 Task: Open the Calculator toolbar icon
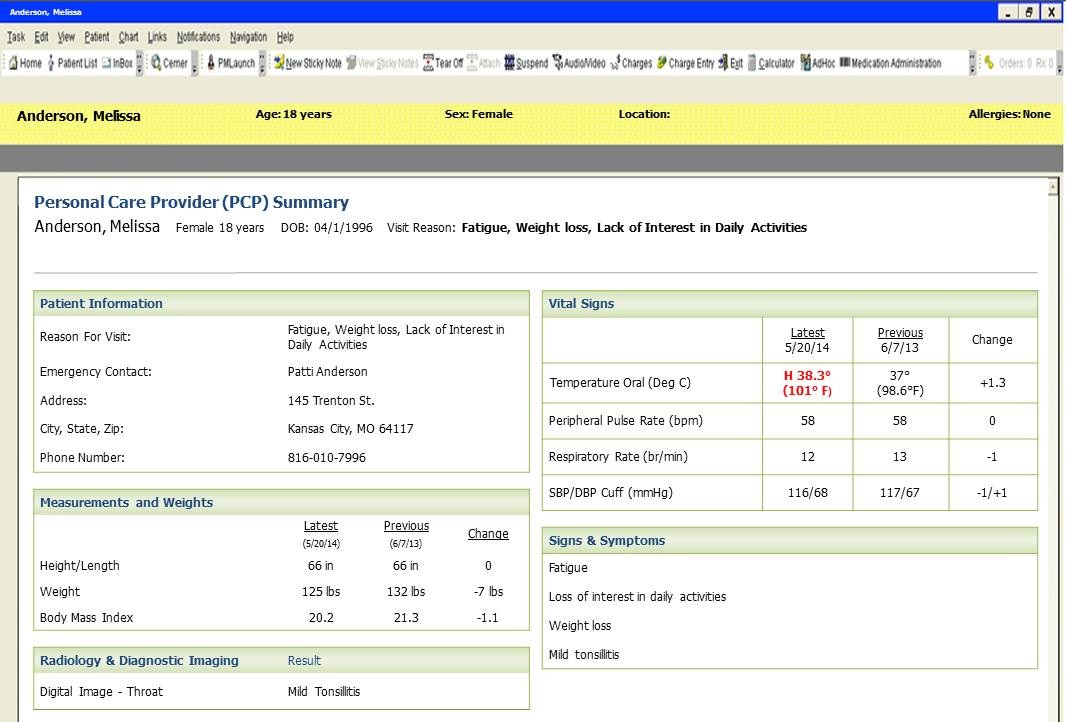coord(771,63)
